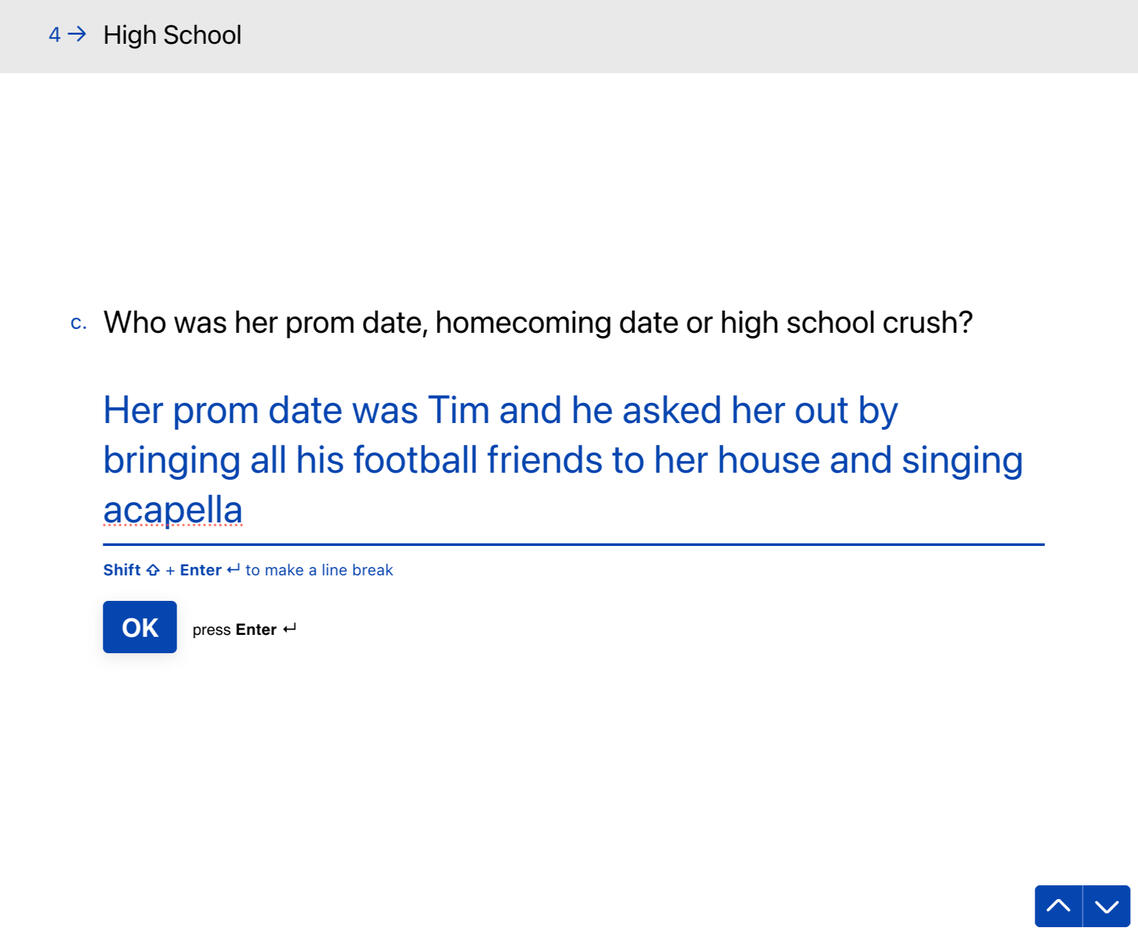Go to next question with down chevron

[x=1106, y=906]
